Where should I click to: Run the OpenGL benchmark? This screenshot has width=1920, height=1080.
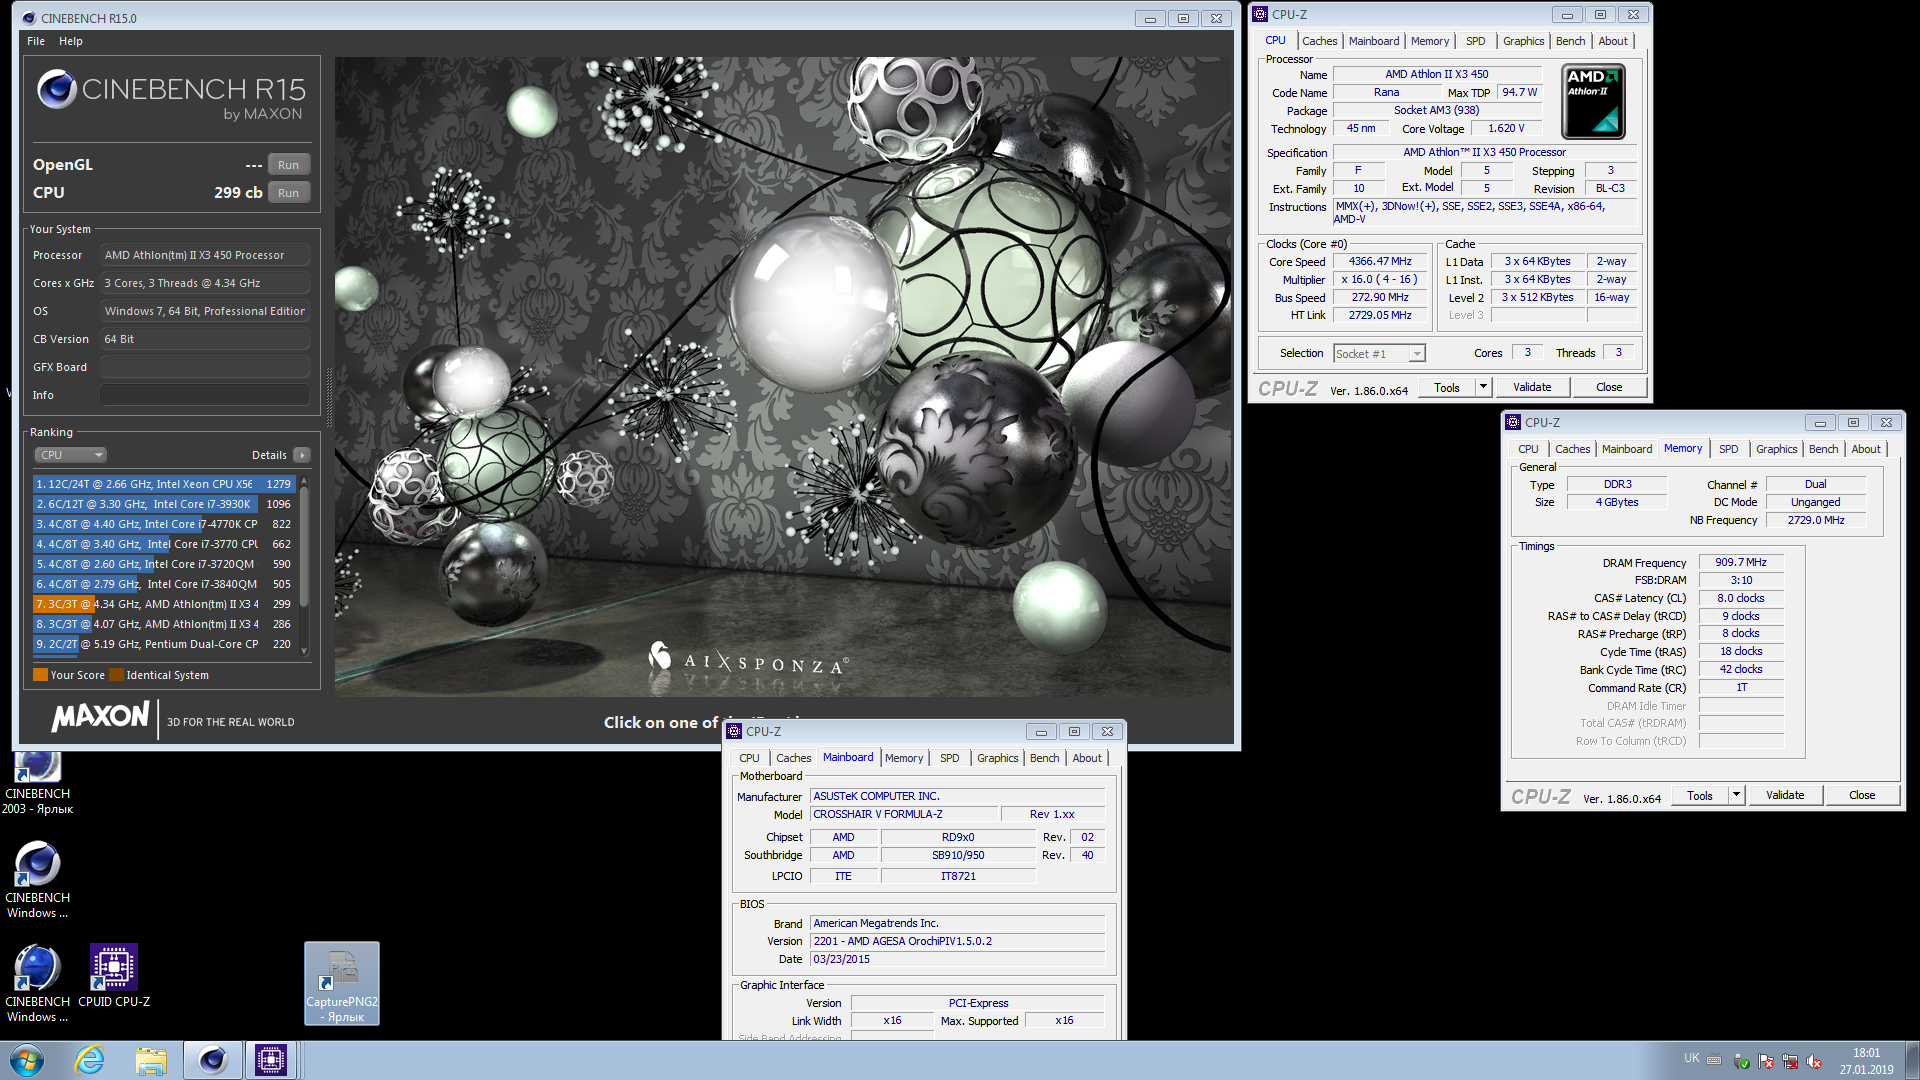pyautogui.click(x=288, y=165)
